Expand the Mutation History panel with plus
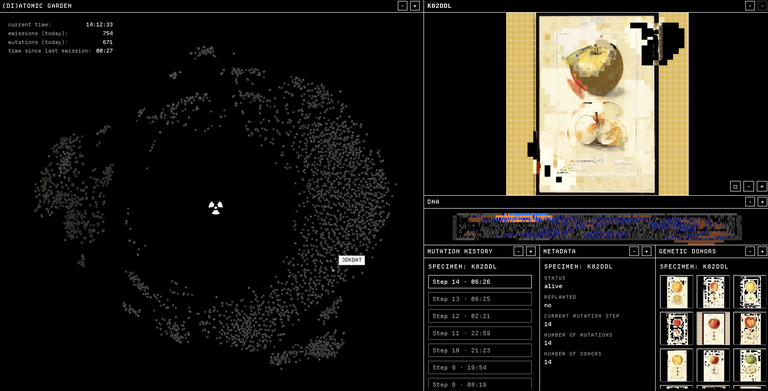768x391 pixels. (530, 251)
